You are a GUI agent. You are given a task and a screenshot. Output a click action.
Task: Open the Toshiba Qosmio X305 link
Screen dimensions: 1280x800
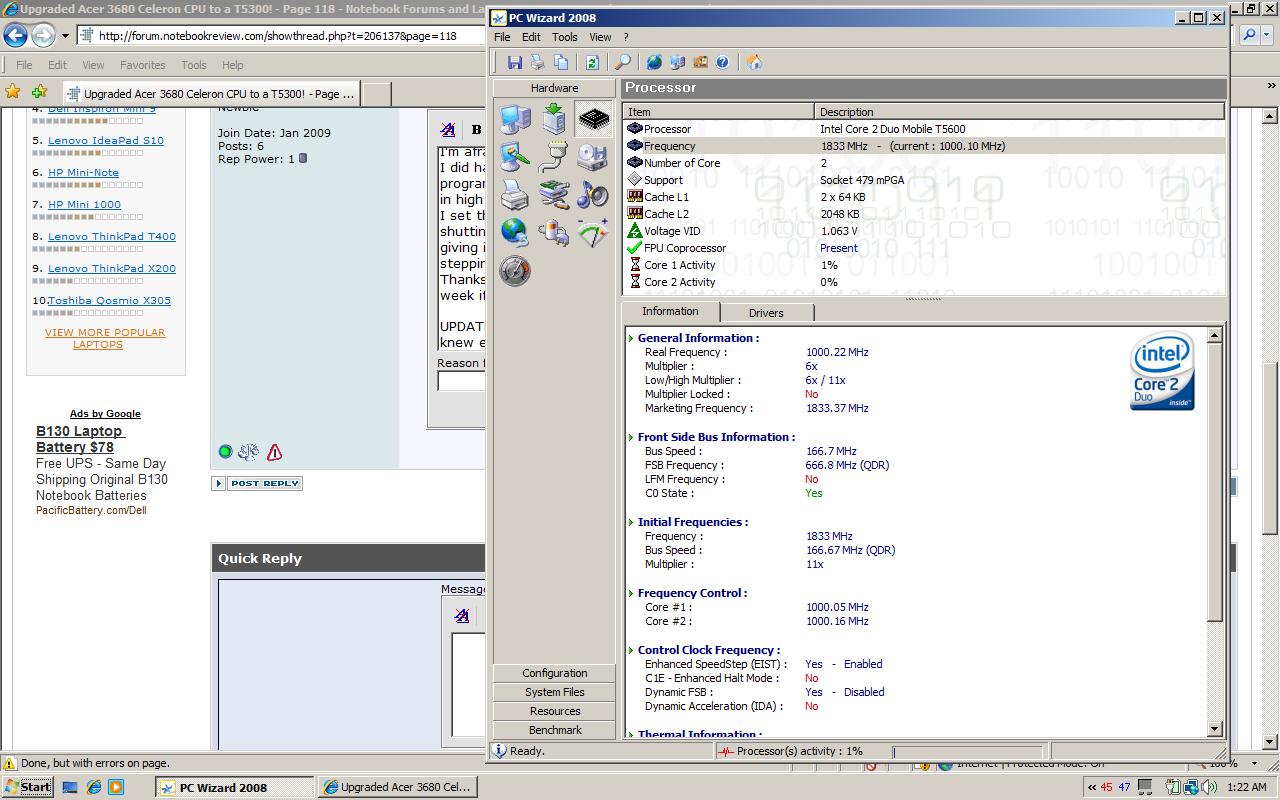tap(109, 300)
